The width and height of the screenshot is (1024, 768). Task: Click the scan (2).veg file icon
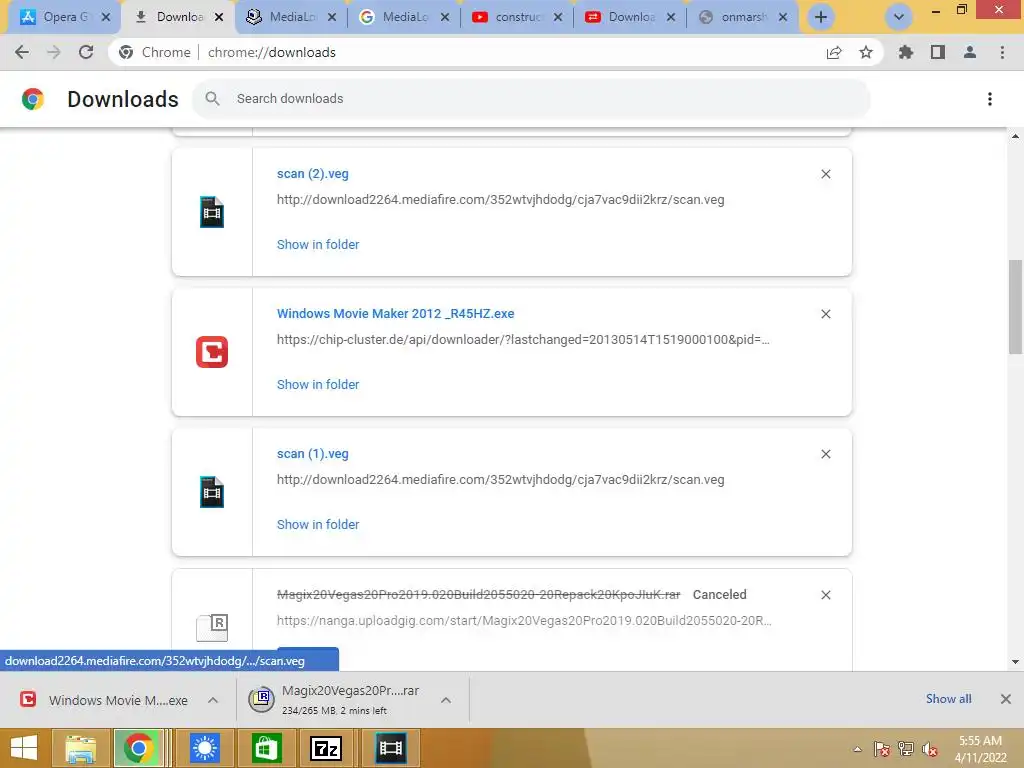[x=212, y=212]
